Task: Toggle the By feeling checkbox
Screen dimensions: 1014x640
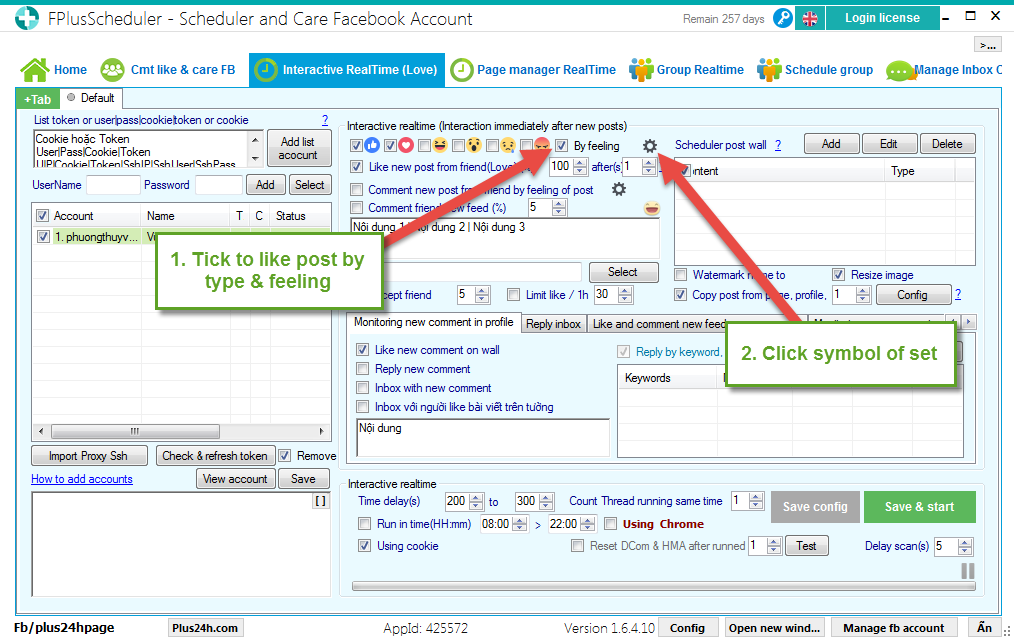Action: [x=561, y=145]
